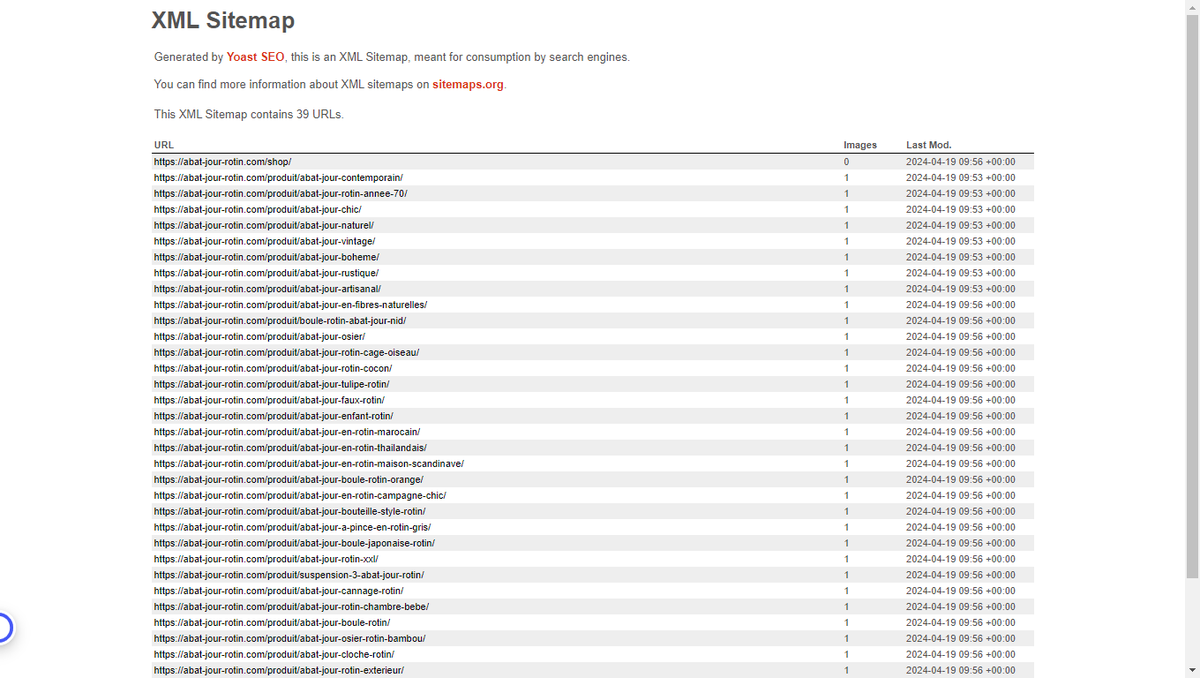Open the abat-jour-boule-rotin-orange URL
Viewport: 1200px width, 678px height.
pyautogui.click(x=288, y=479)
